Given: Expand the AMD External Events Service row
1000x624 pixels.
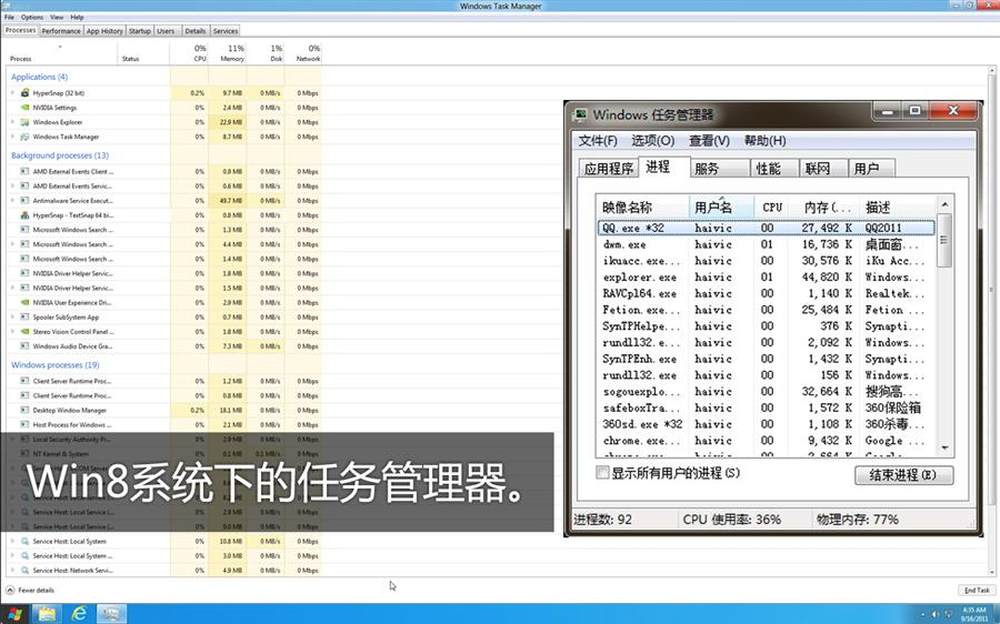Looking at the screenshot, I should tap(12, 186).
